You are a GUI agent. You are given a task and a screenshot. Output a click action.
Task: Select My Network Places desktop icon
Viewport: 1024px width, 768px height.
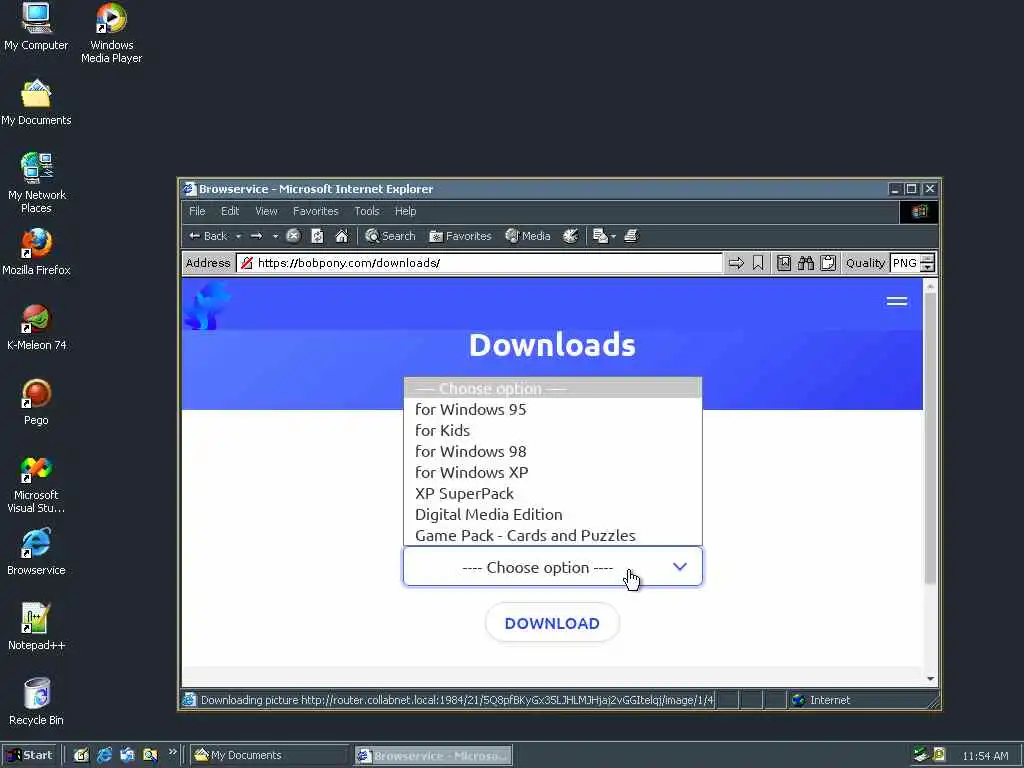37,184
